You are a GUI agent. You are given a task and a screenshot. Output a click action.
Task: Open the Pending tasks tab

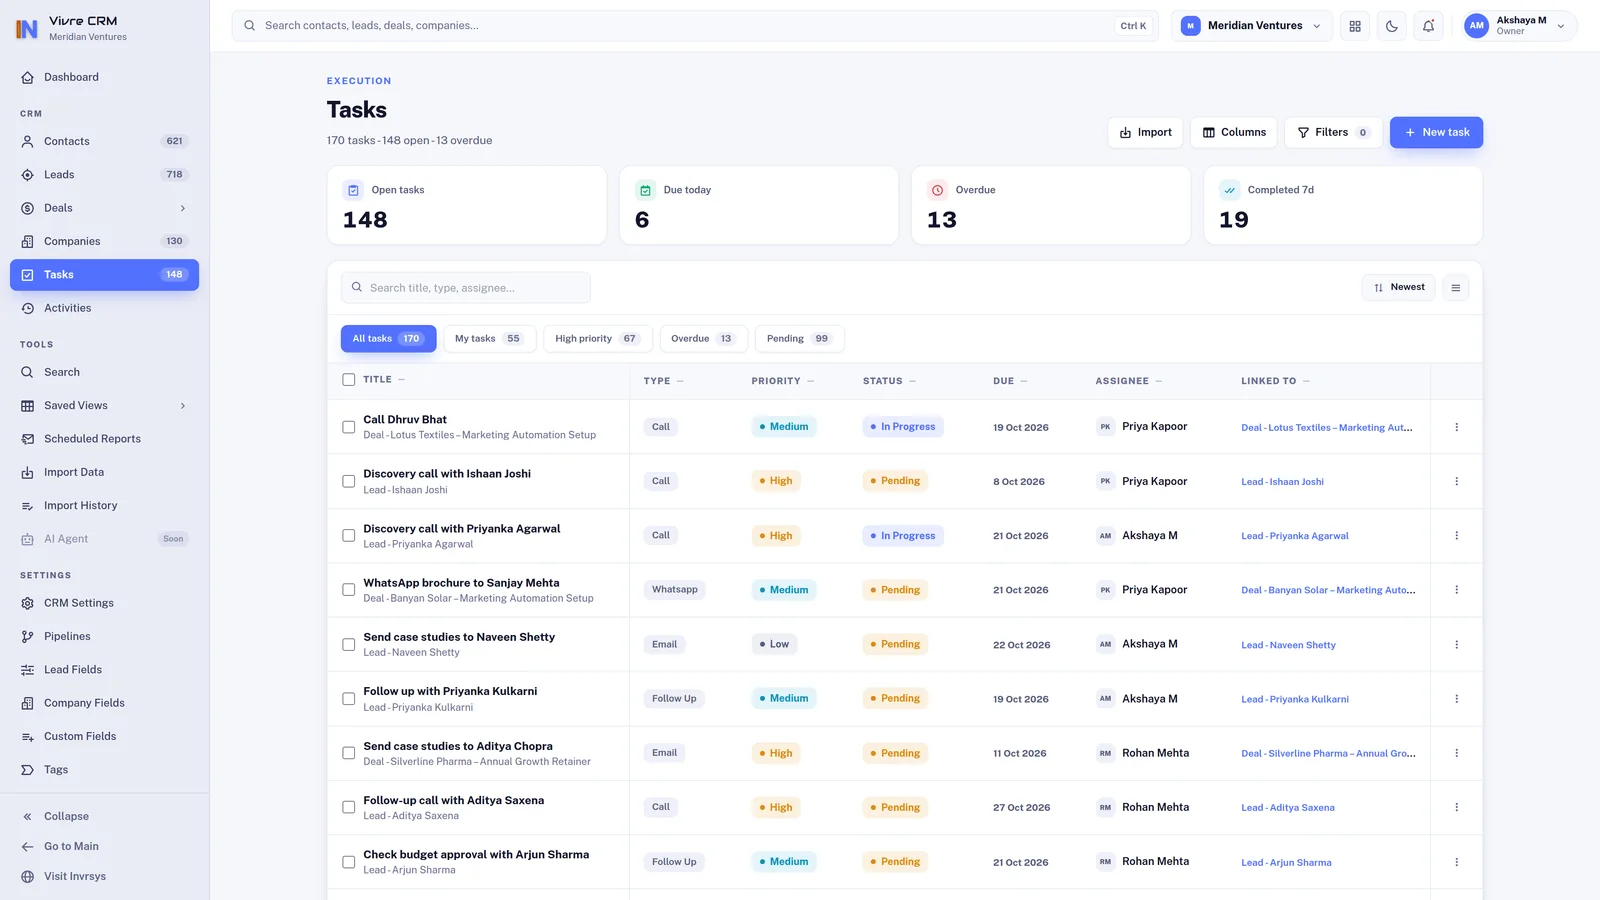point(799,339)
